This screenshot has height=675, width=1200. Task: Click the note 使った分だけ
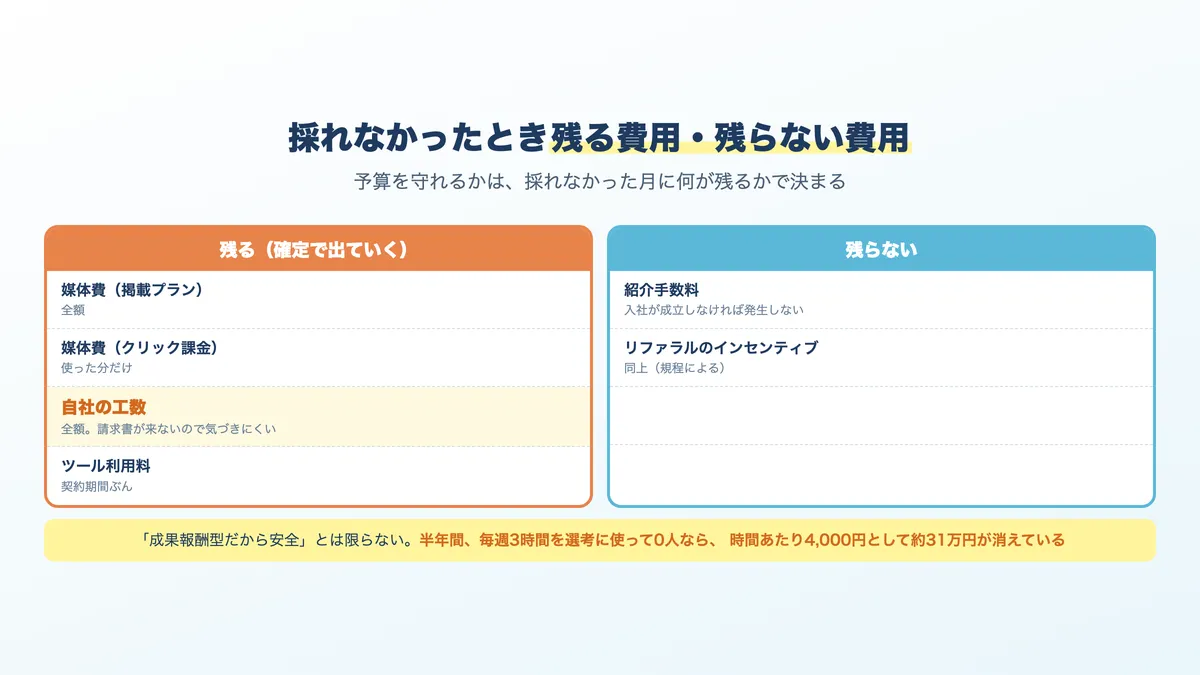pos(97,368)
